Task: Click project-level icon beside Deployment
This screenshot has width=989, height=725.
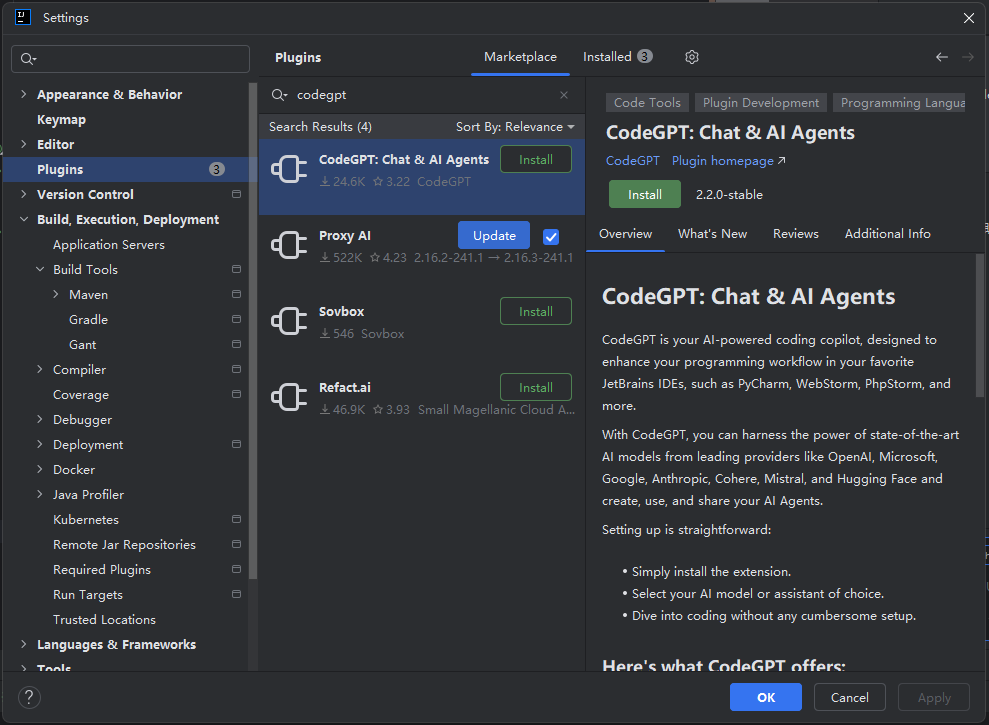Action: tap(237, 444)
